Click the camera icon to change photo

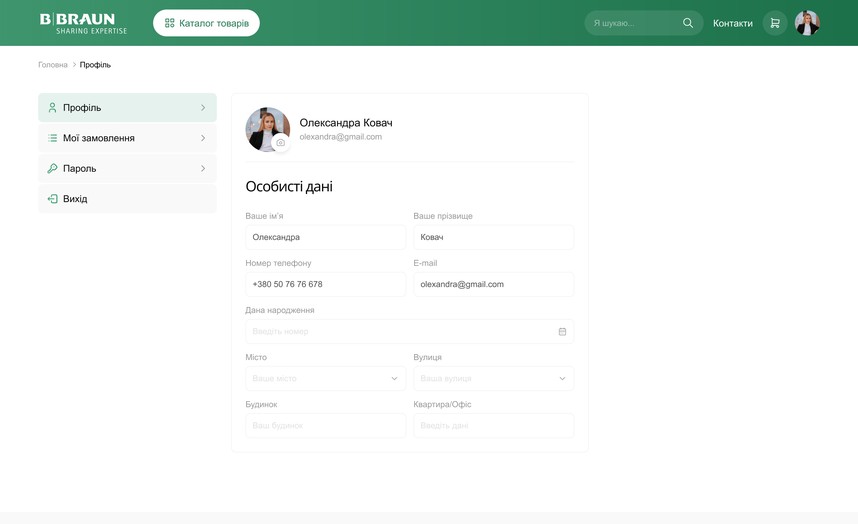[x=281, y=143]
